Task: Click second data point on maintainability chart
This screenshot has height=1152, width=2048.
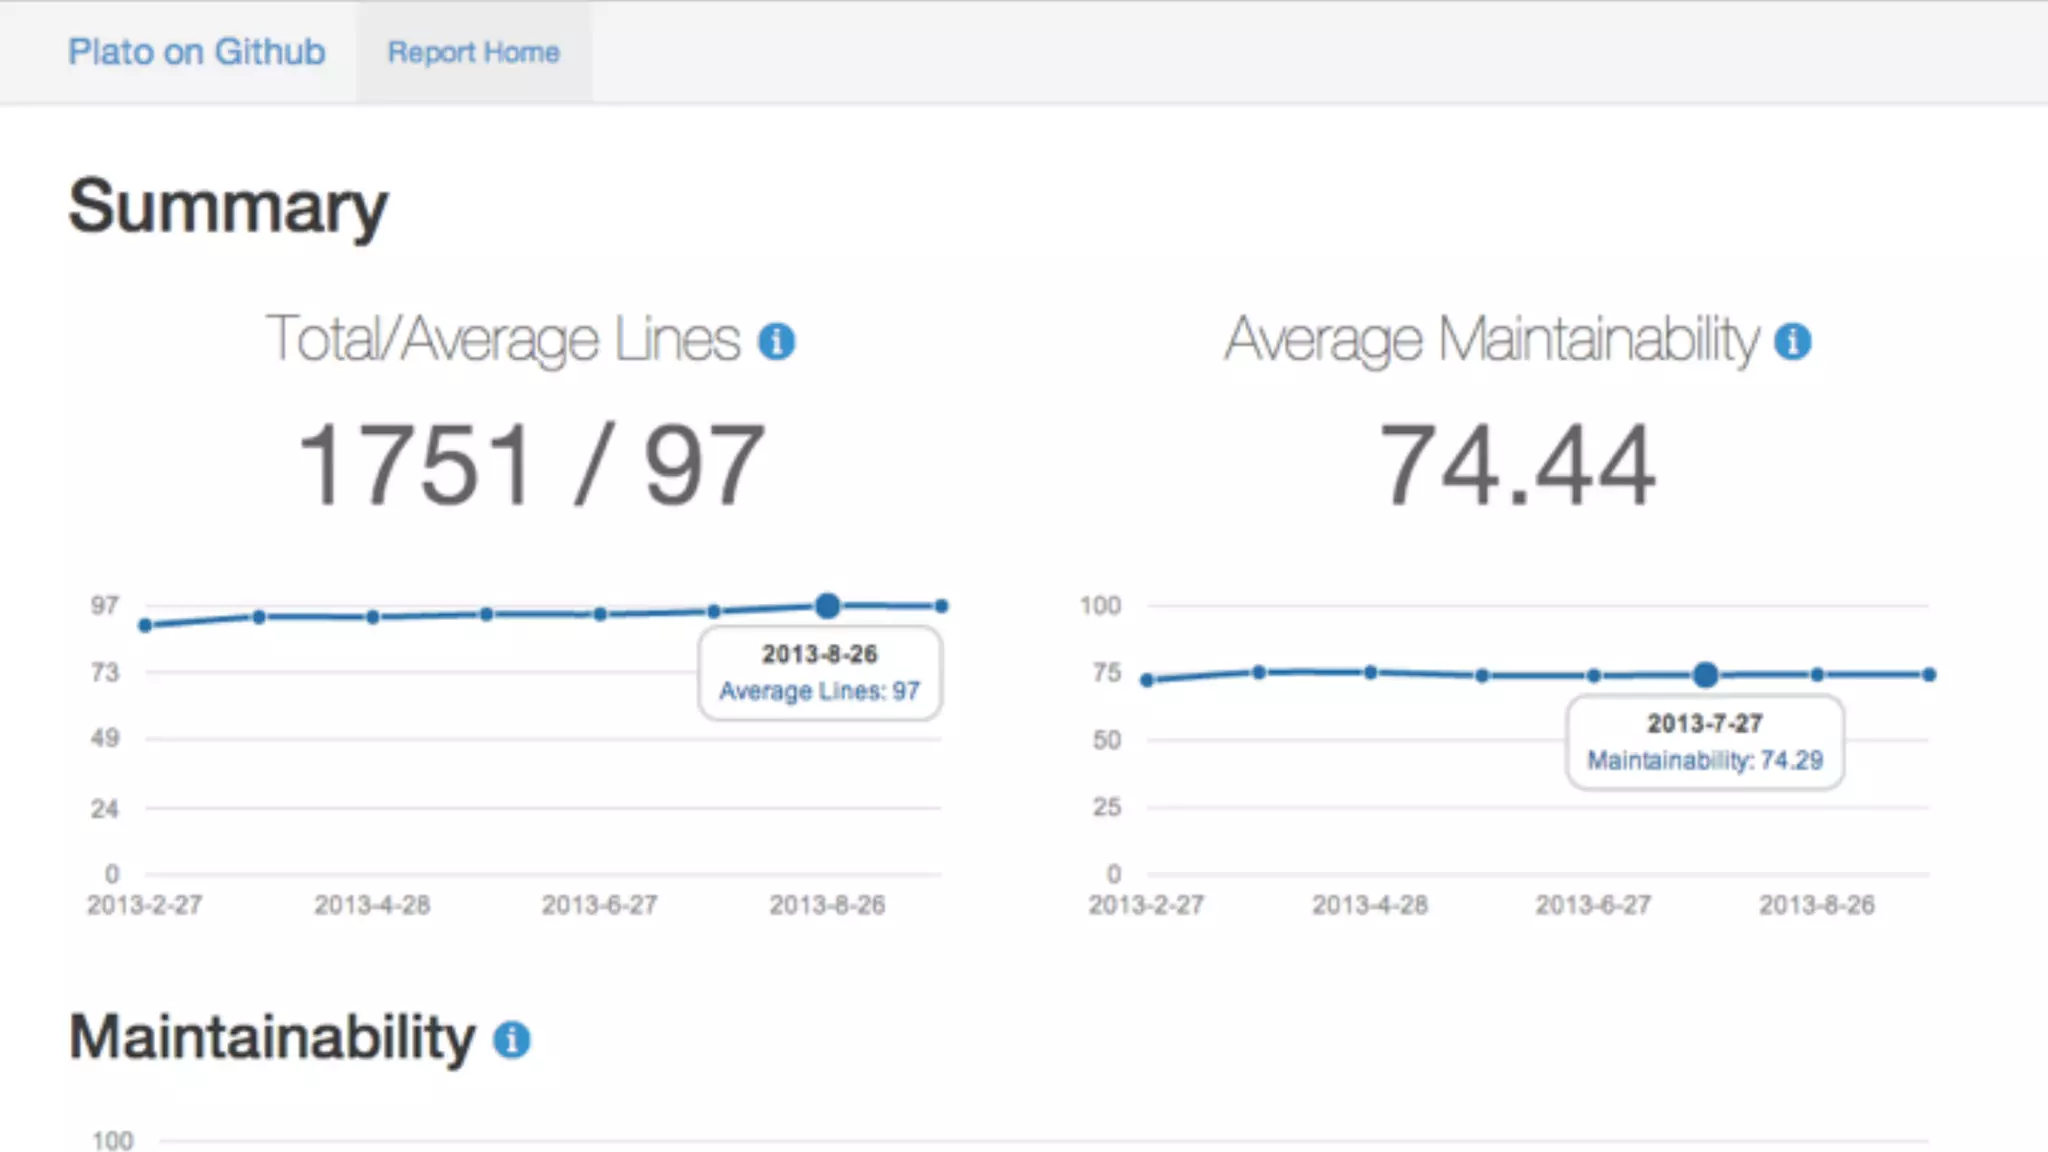Action: pyautogui.click(x=1259, y=672)
